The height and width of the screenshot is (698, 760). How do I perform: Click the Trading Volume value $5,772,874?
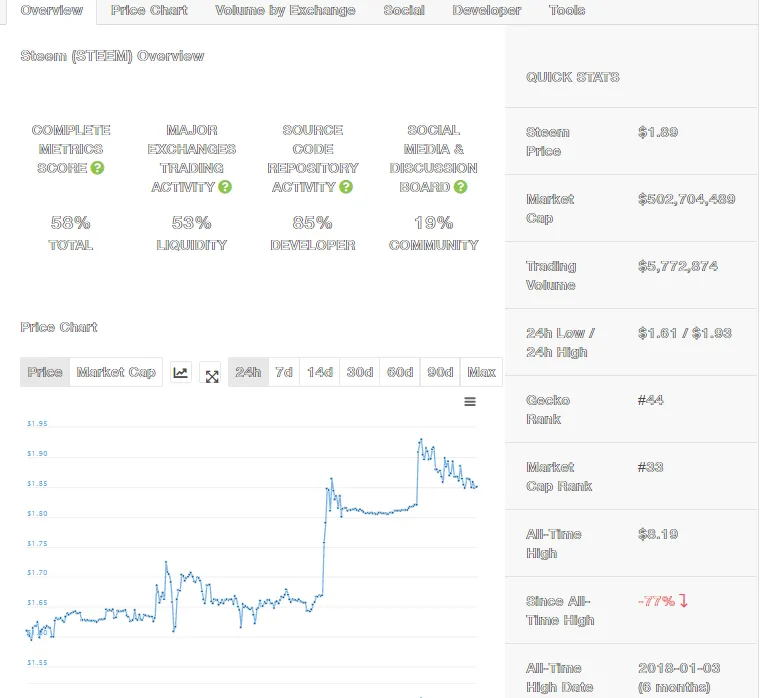(x=678, y=266)
